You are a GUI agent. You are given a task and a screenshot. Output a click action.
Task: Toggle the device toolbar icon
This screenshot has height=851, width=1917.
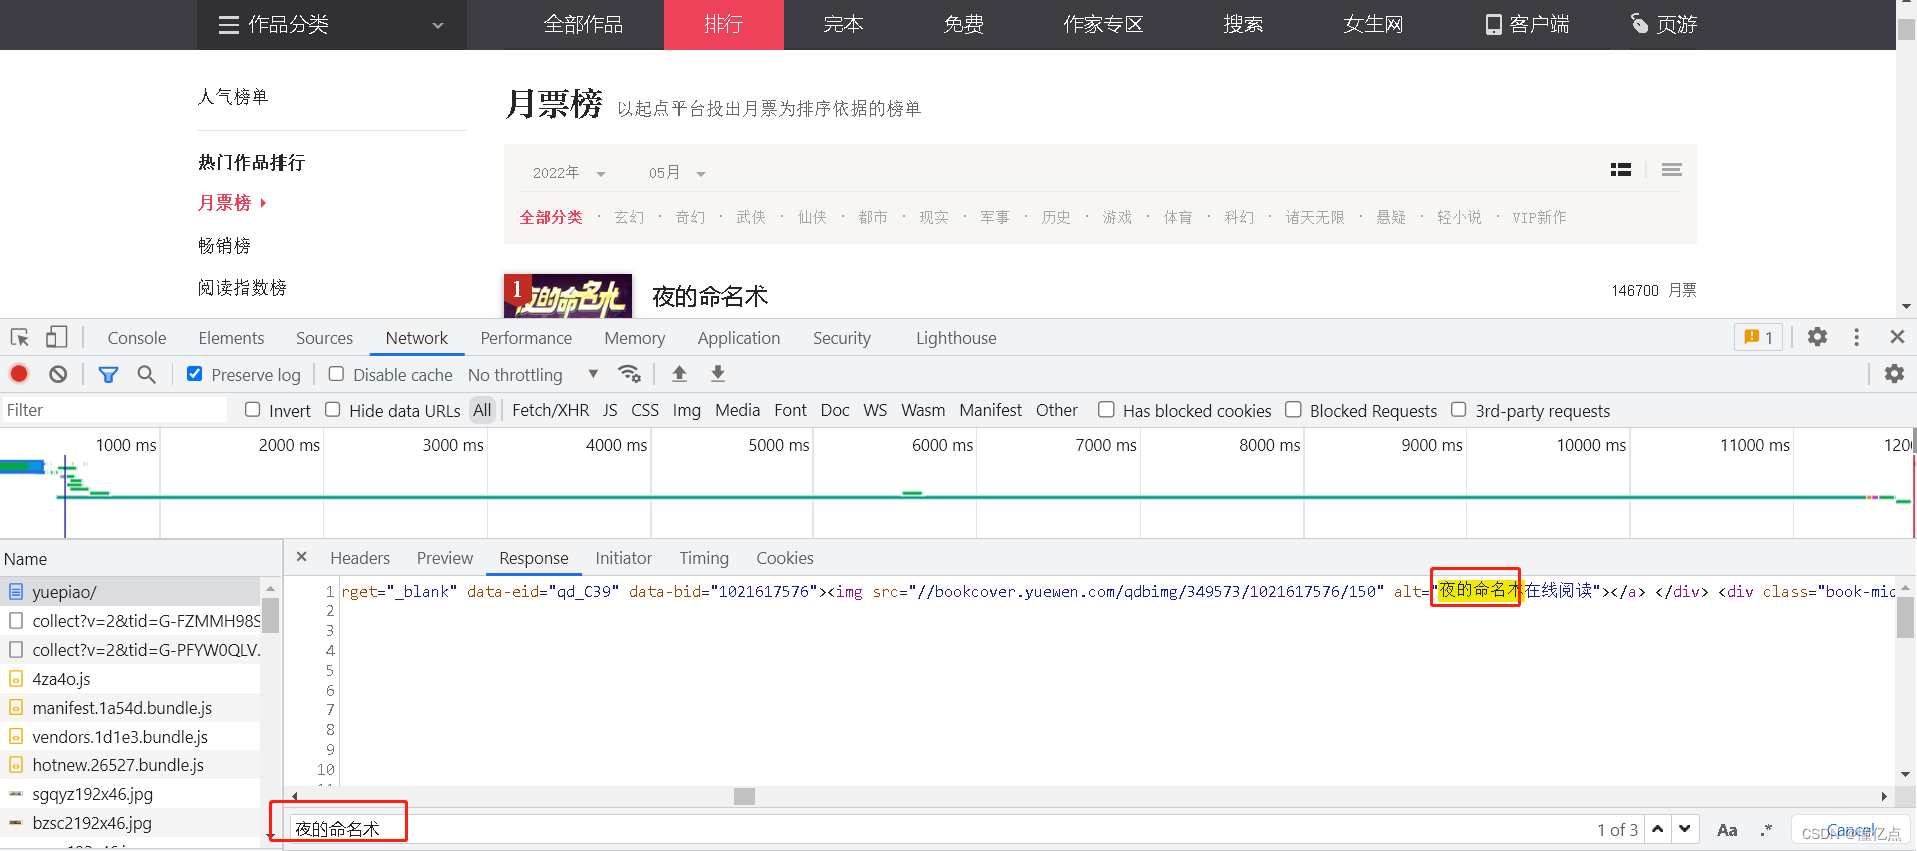coord(57,338)
